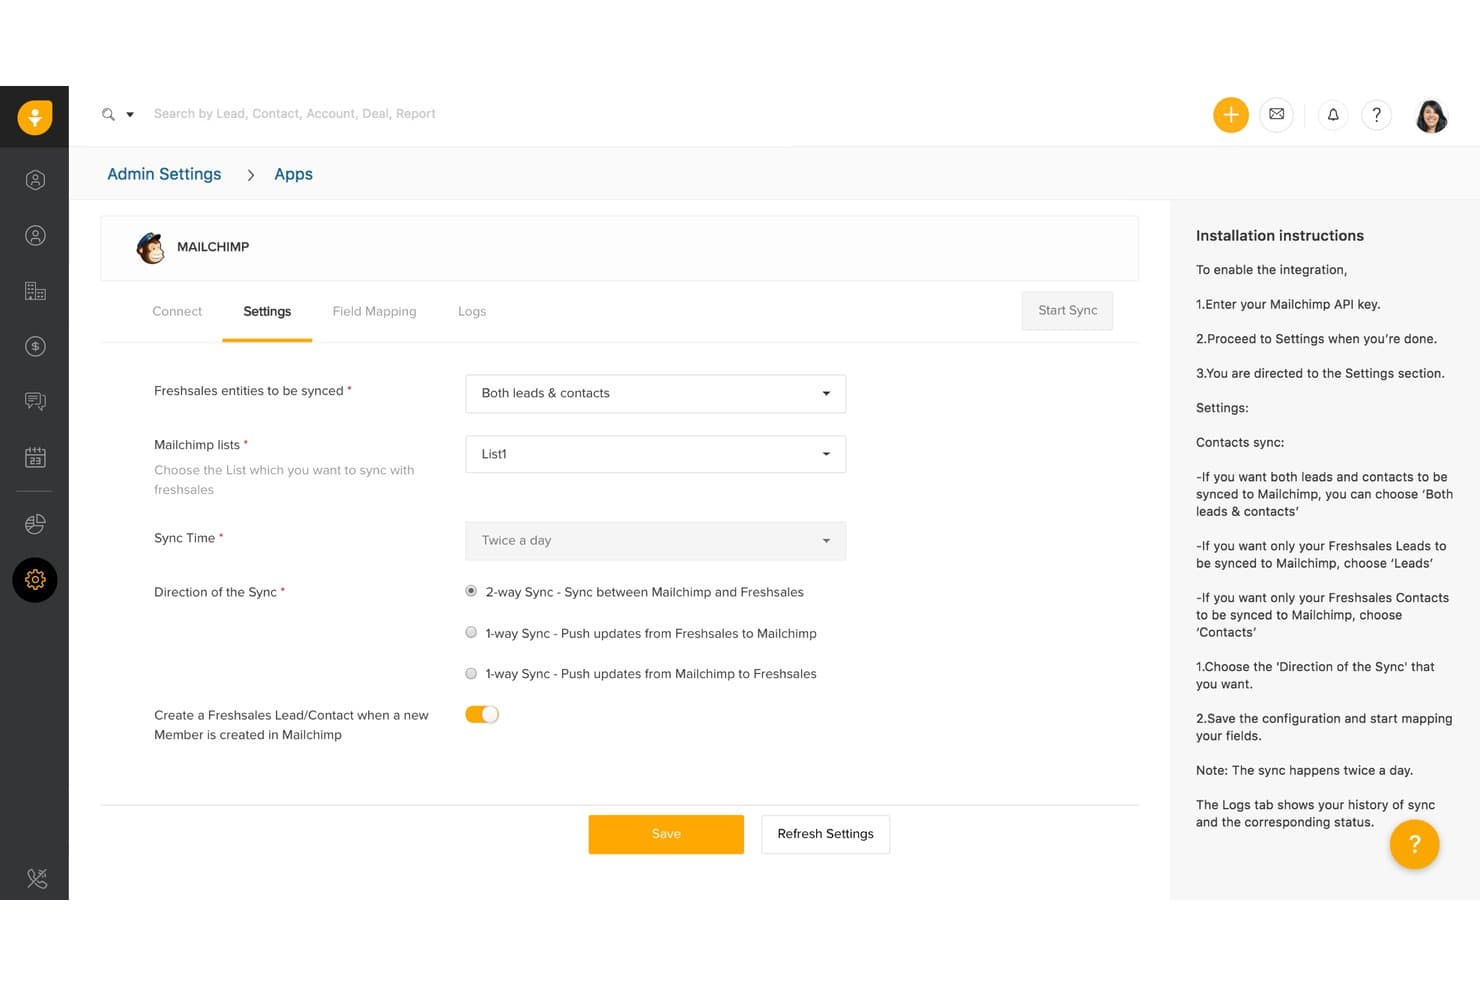Open Contacts via the circular person icon

coord(35,236)
